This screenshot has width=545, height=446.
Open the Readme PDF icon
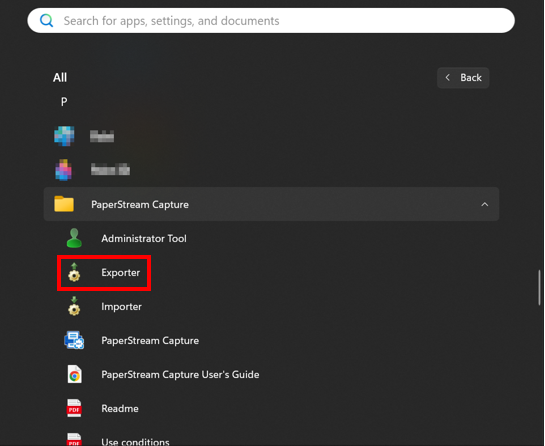[x=74, y=408]
